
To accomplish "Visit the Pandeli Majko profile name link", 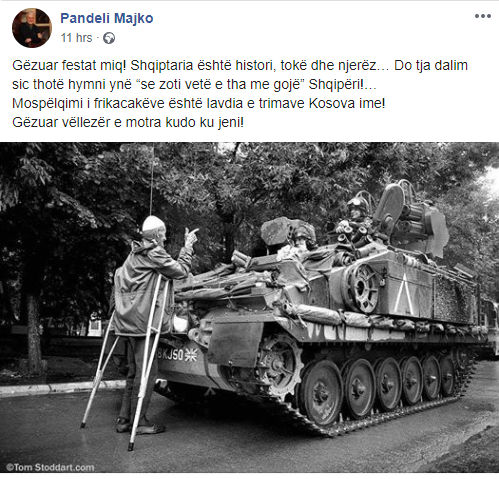I will pos(107,18).
